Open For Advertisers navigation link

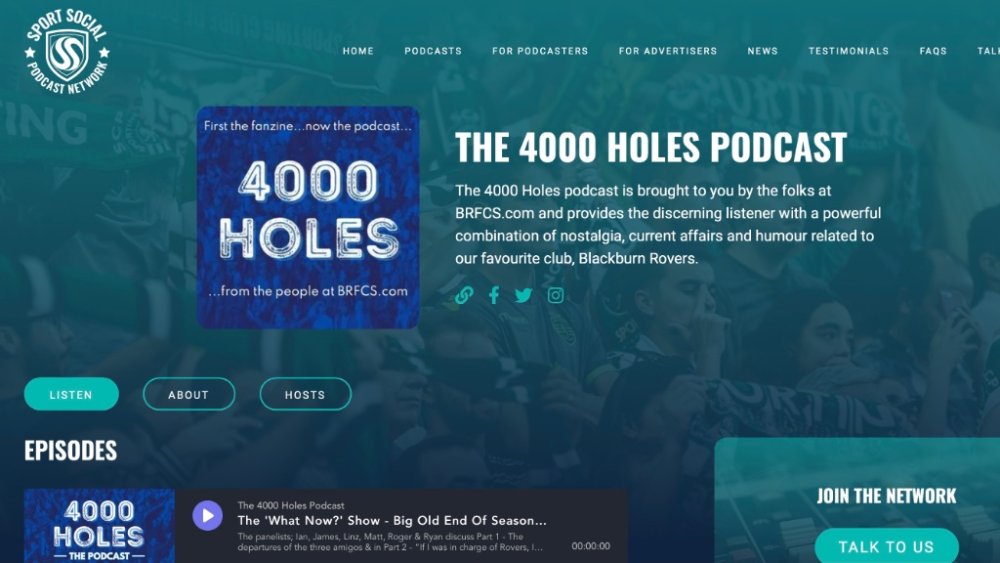point(668,51)
